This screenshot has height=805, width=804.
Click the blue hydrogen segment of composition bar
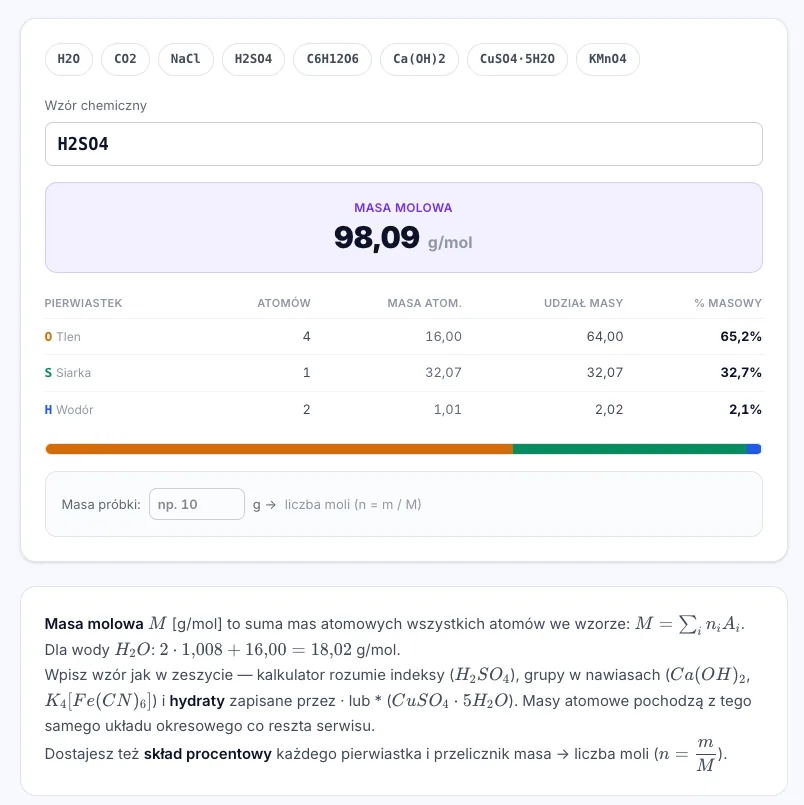tap(754, 449)
